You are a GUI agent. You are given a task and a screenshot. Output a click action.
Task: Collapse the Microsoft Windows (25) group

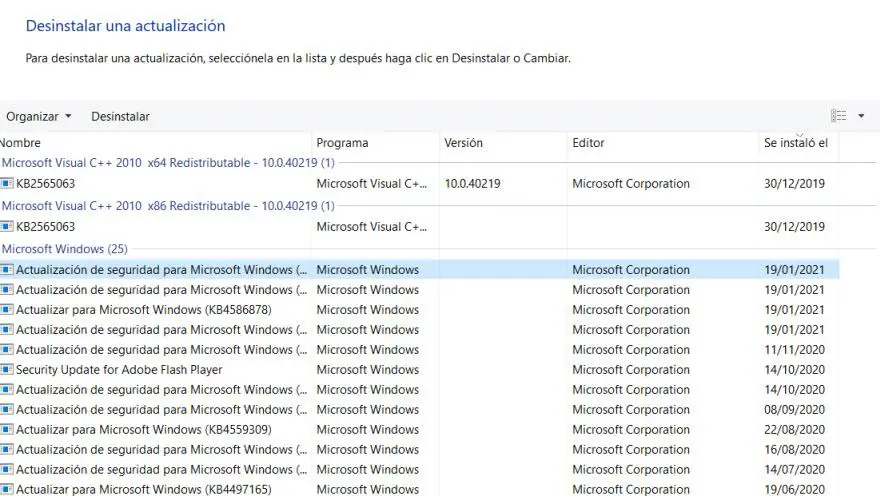pyautogui.click(x=65, y=248)
